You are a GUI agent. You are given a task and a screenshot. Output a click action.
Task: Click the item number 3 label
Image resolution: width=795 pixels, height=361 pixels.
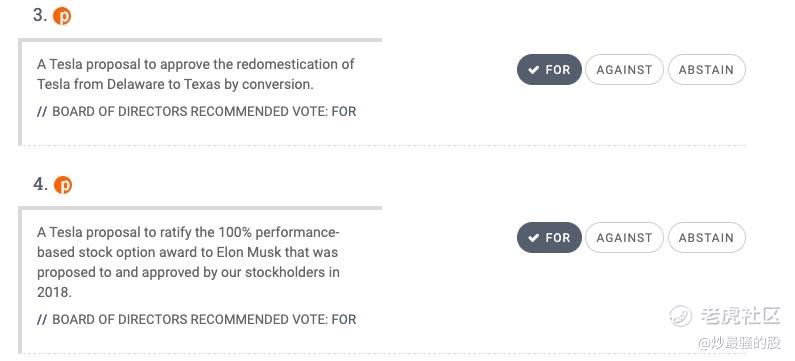tap(40, 16)
